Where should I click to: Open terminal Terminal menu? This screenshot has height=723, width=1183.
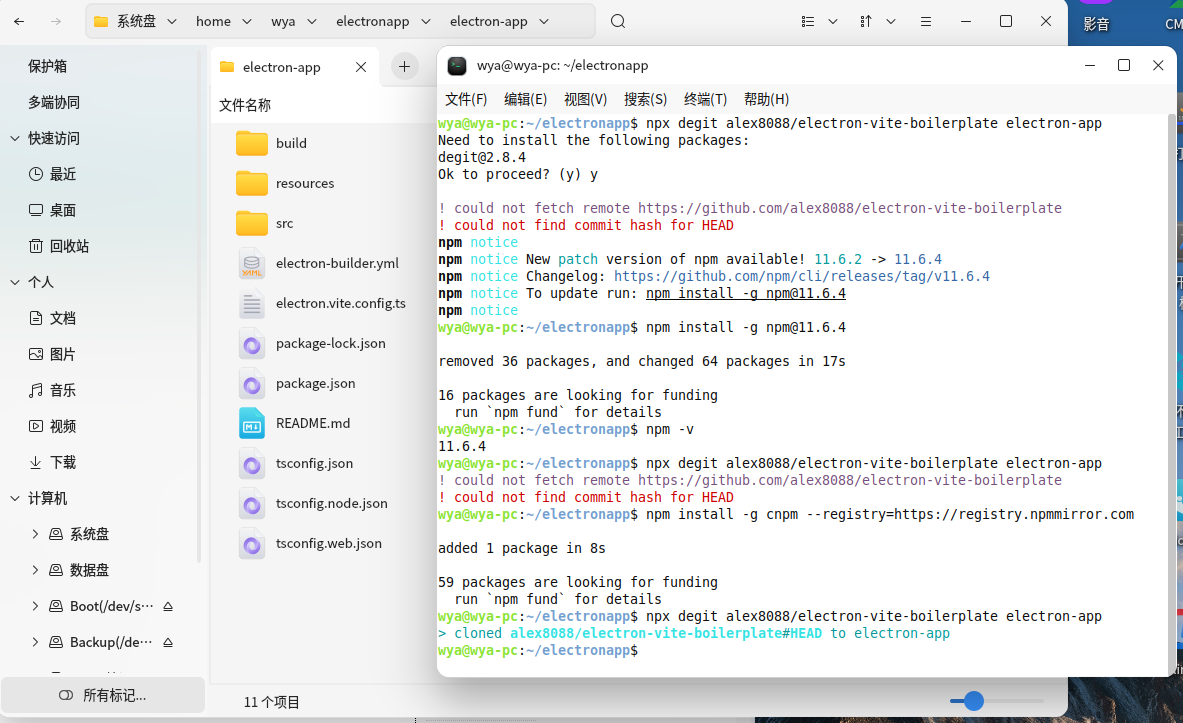coord(705,99)
